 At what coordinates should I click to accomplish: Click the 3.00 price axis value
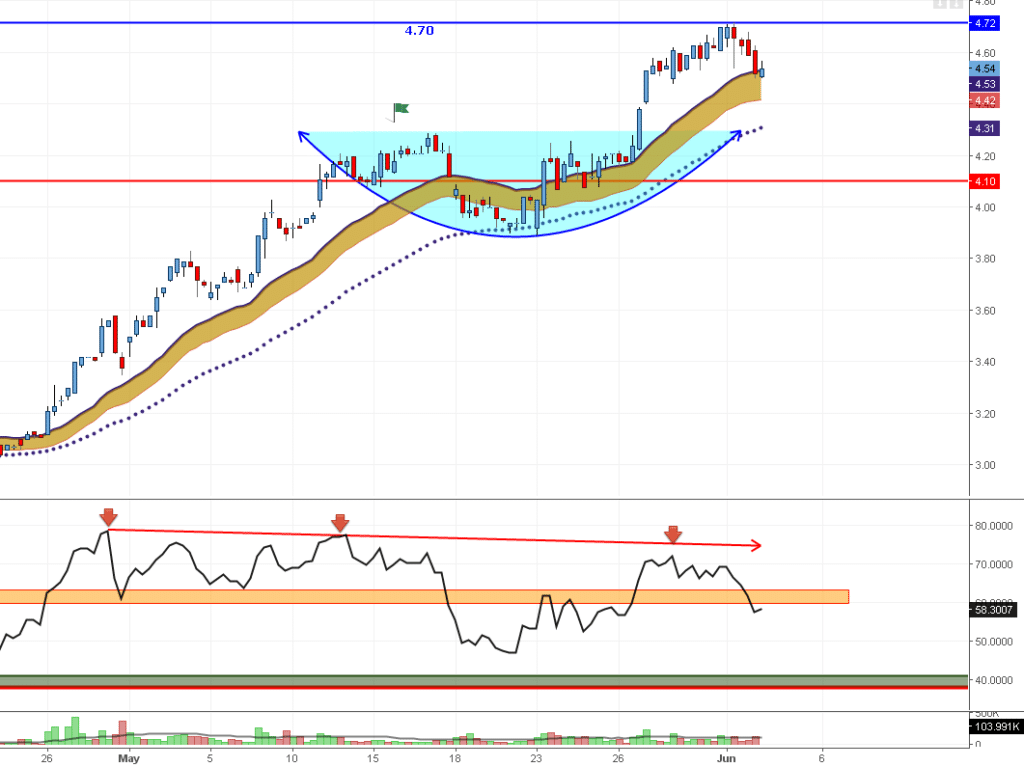pos(985,465)
